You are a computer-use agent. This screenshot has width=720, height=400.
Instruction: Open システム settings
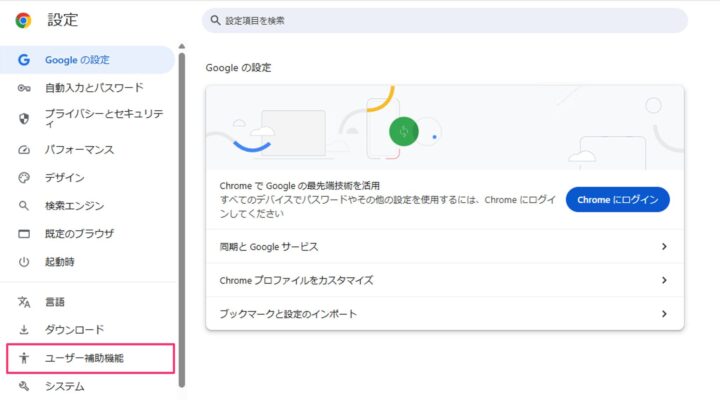pos(87,386)
